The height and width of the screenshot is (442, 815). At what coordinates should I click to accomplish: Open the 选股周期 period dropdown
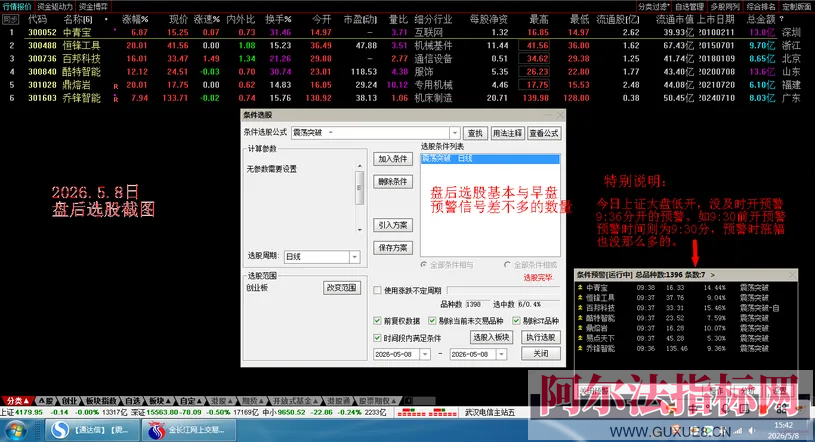click(354, 257)
